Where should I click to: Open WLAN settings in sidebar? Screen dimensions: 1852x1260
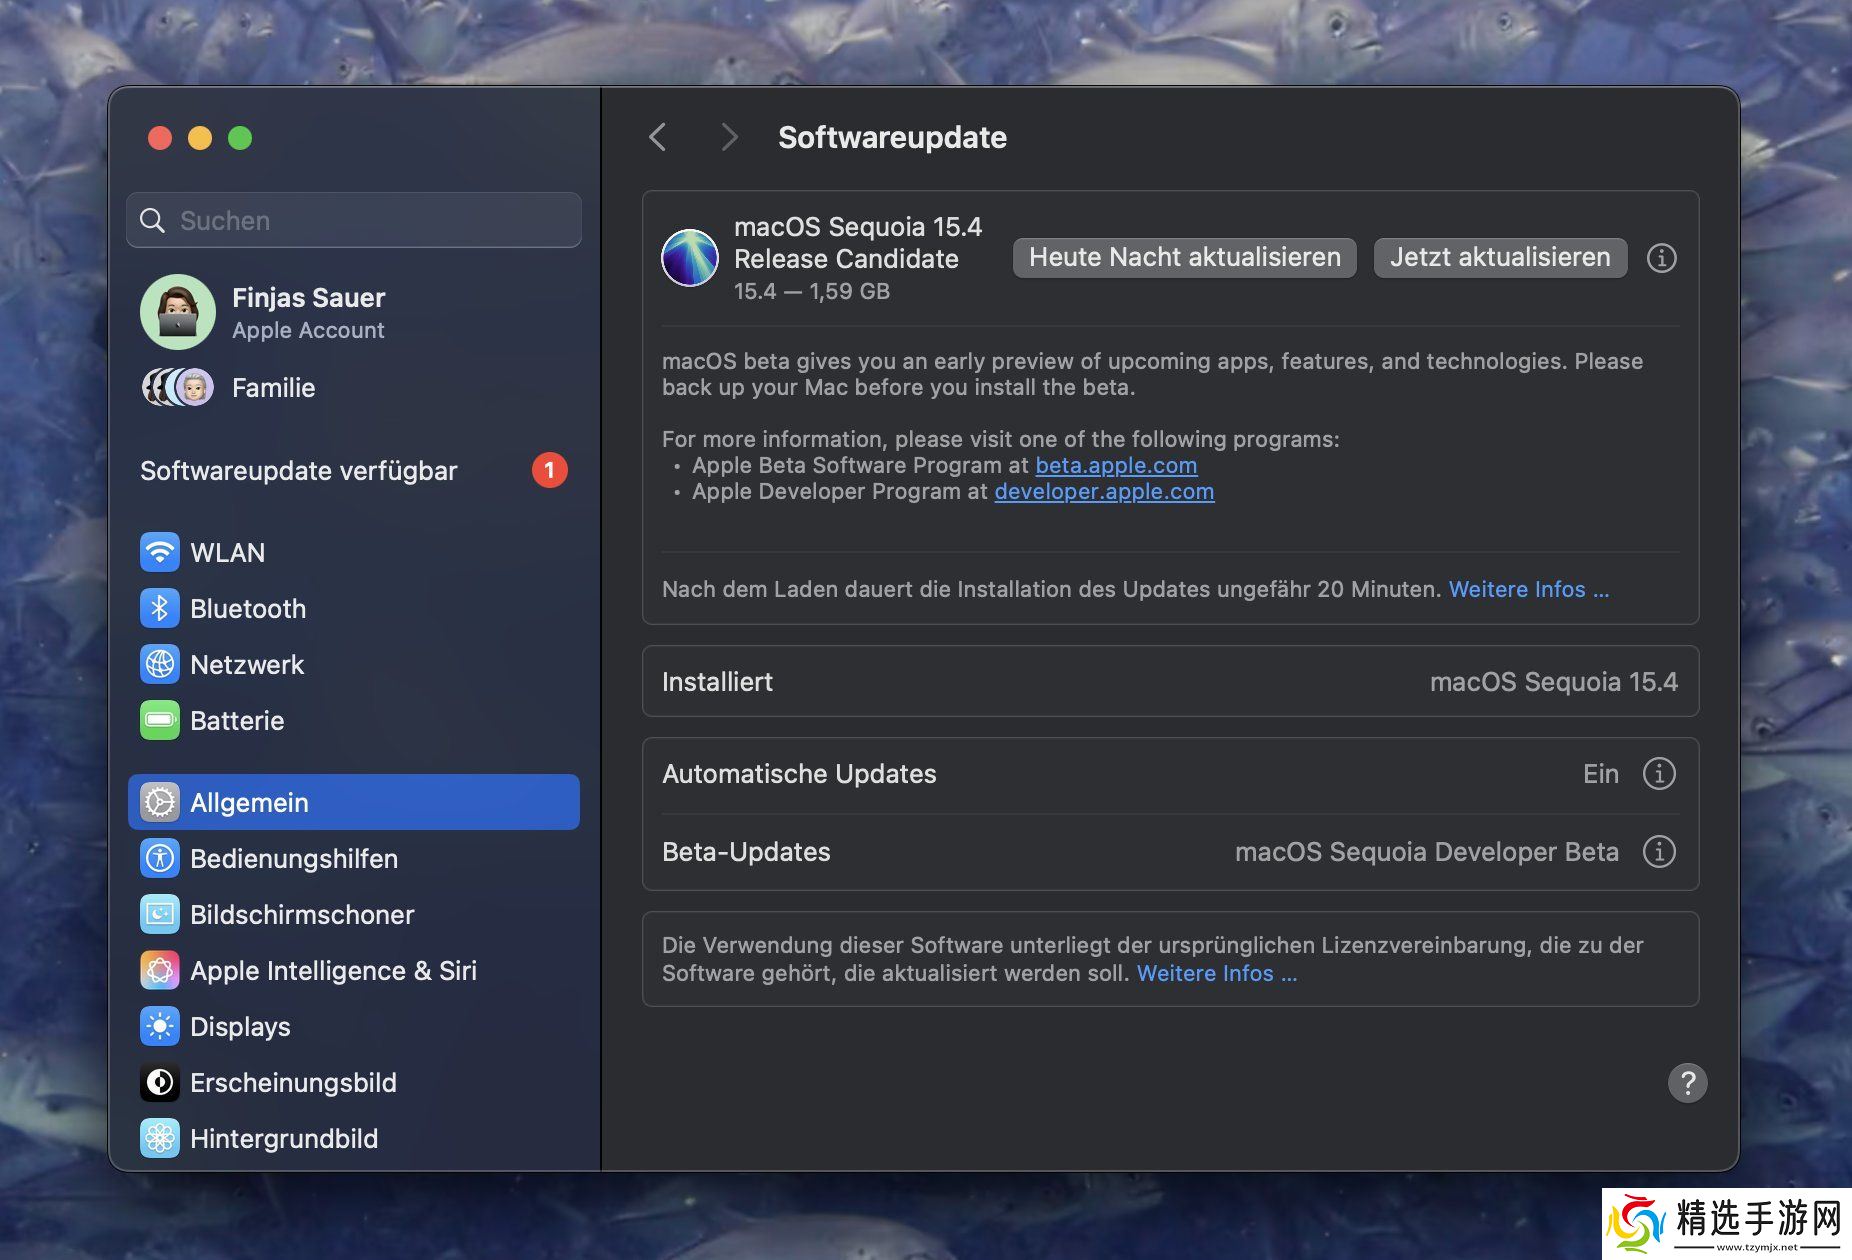point(227,552)
